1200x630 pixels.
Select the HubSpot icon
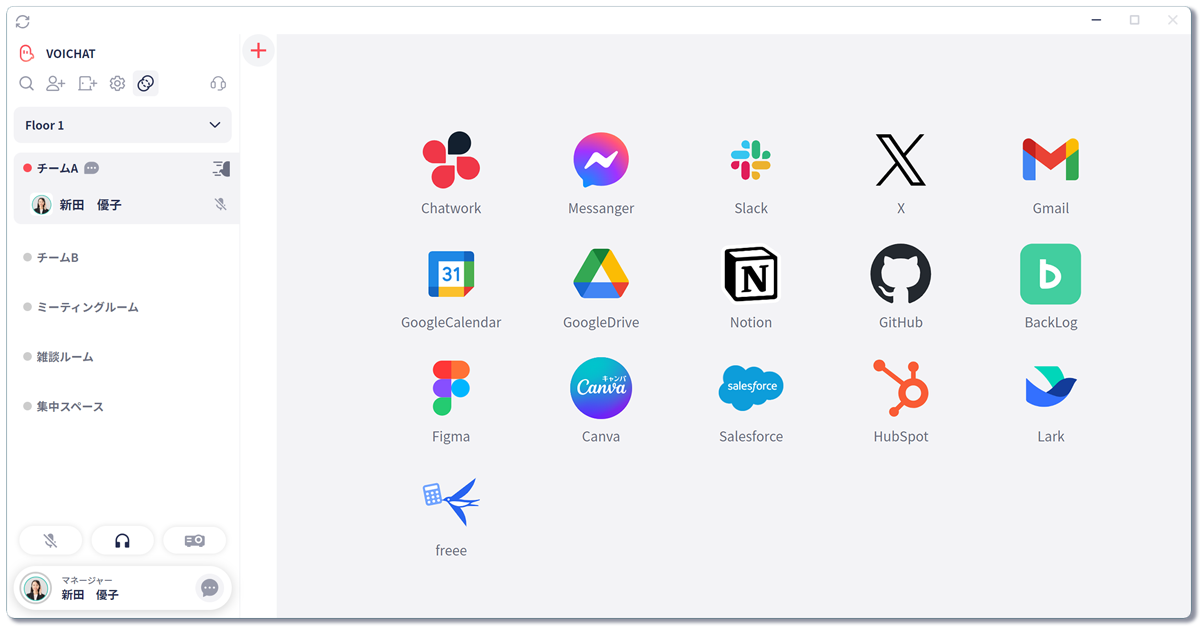[x=900, y=388]
